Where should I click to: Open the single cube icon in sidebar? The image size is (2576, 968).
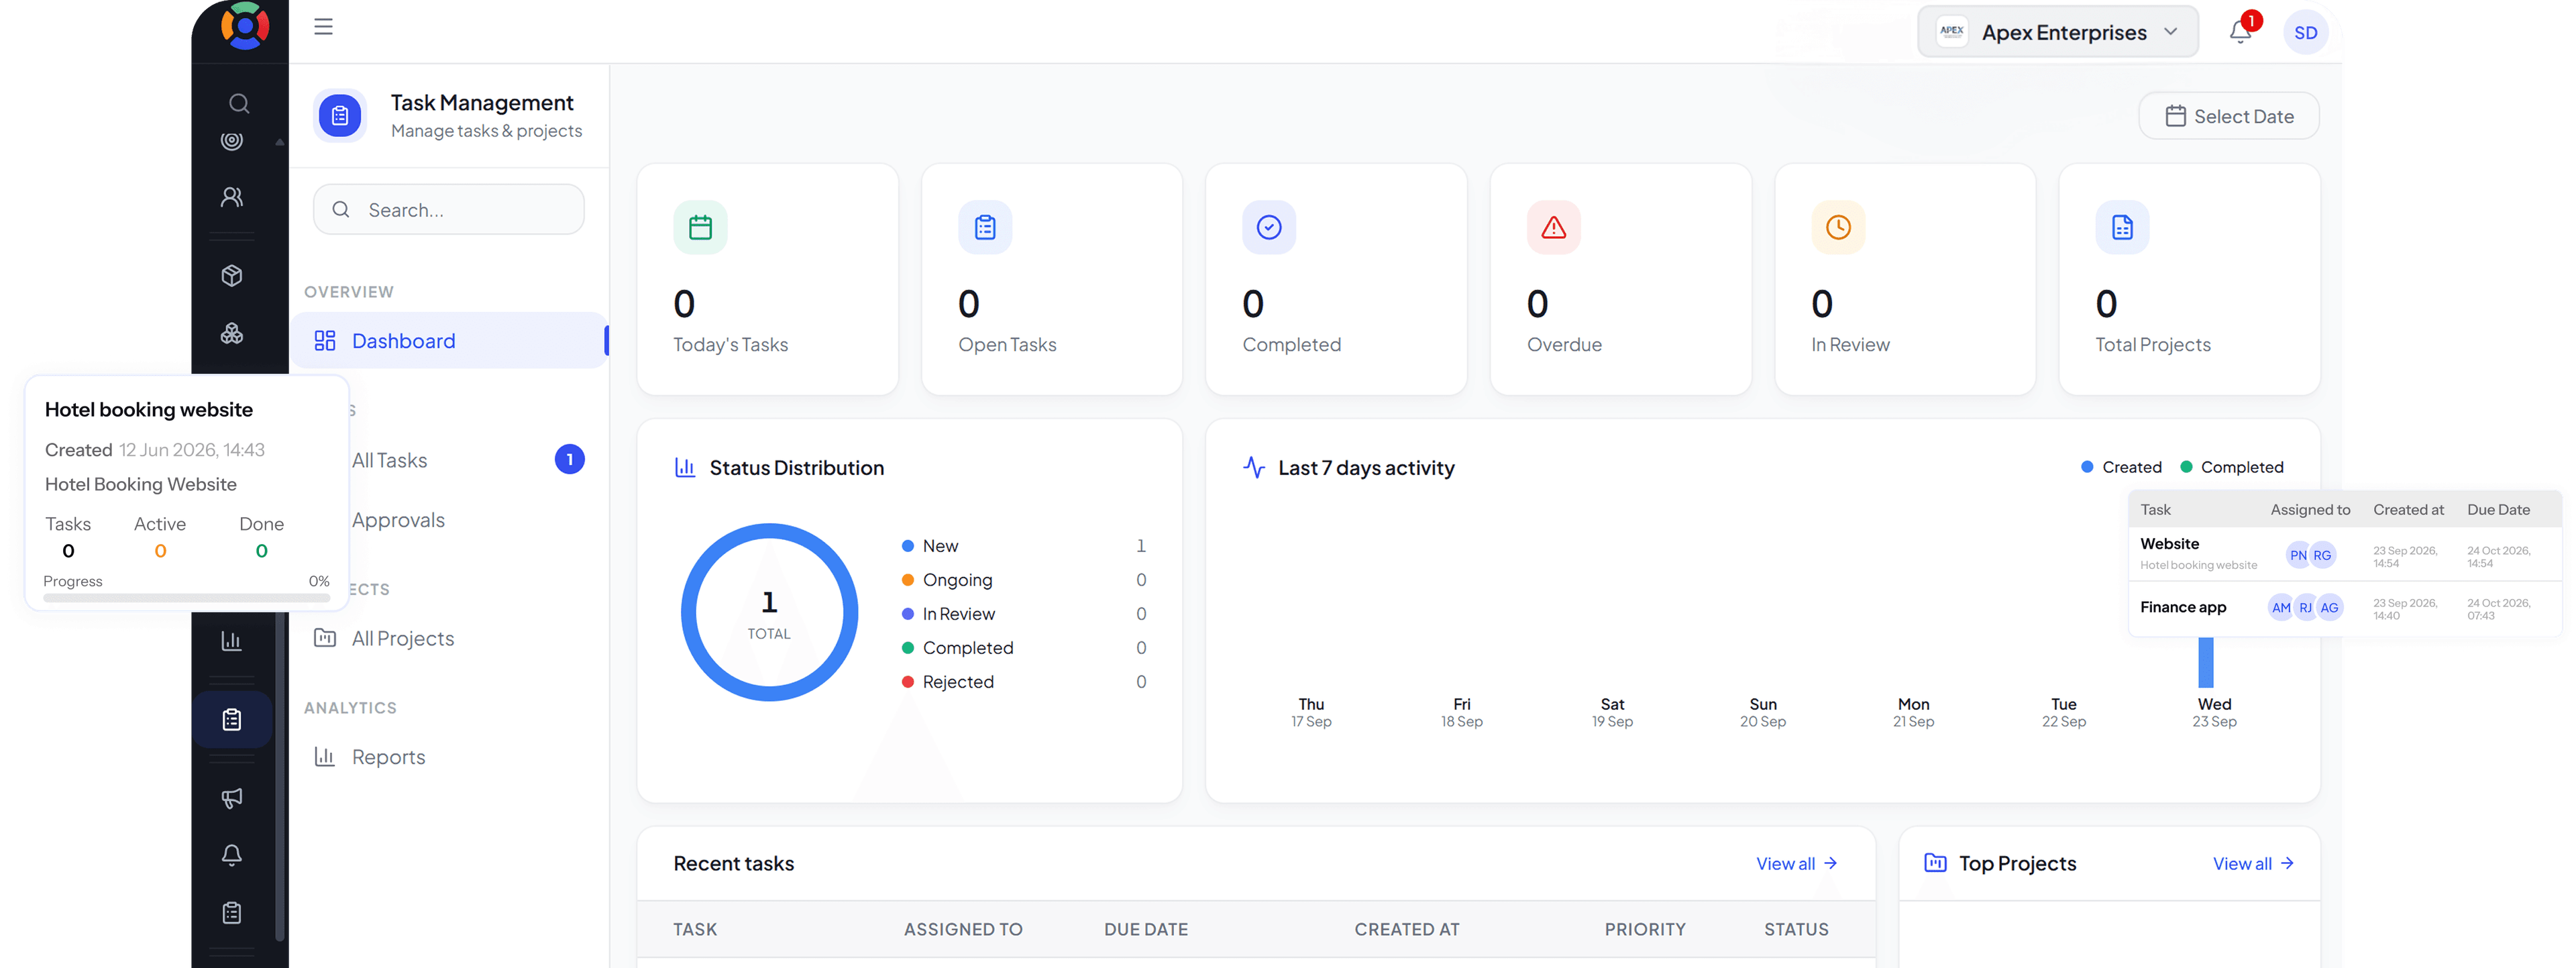click(x=232, y=275)
